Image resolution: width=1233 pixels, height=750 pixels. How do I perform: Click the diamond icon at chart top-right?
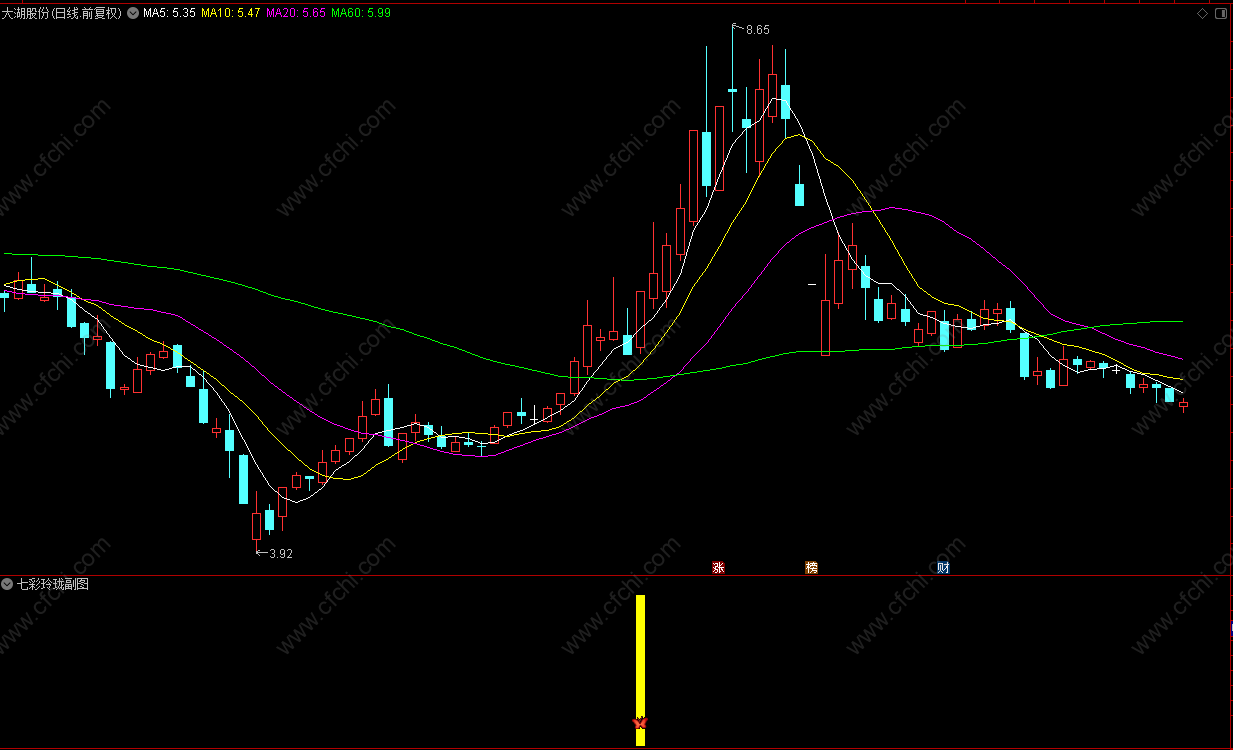pos(1203,14)
